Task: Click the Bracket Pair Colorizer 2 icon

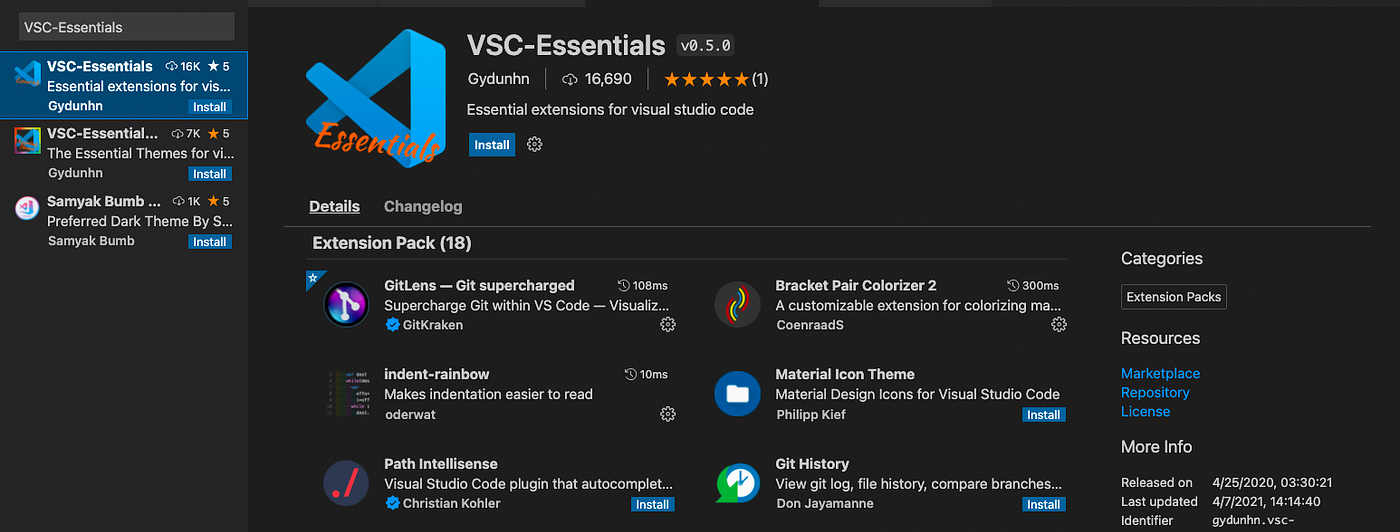Action: 738,304
